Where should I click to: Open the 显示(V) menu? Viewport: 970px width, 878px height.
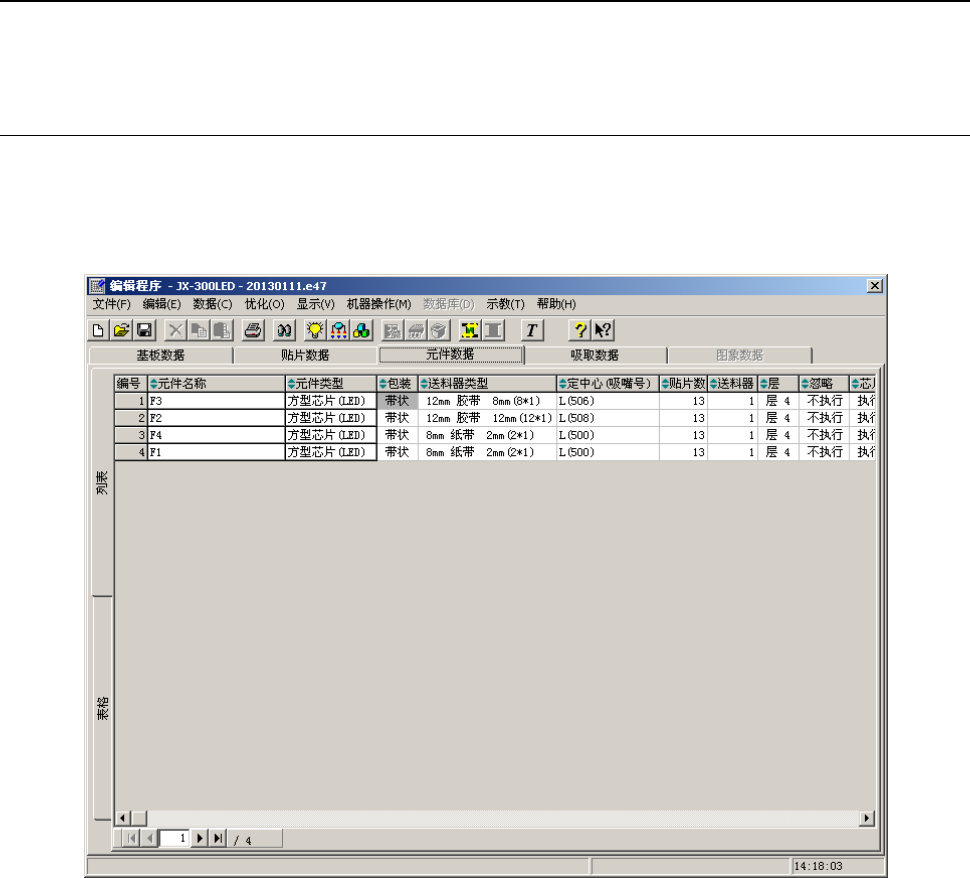tap(315, 304)
